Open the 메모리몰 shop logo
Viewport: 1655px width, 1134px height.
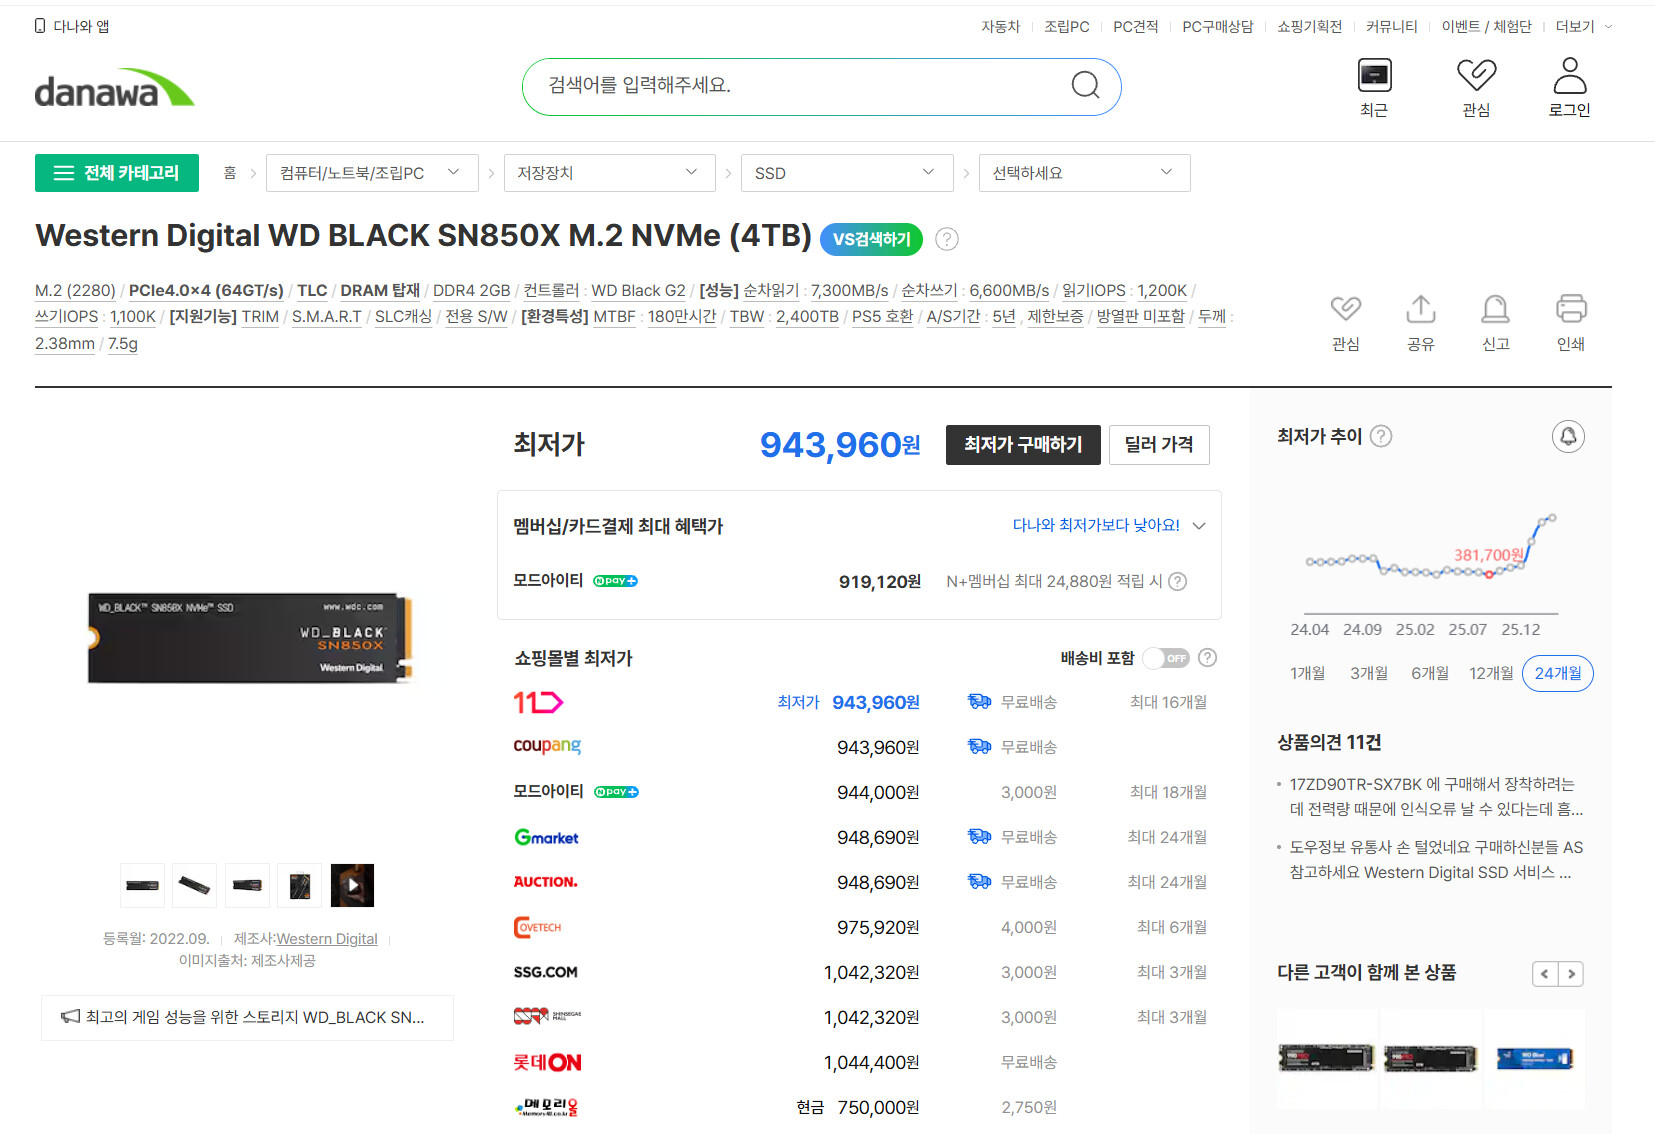(547, 1107)
